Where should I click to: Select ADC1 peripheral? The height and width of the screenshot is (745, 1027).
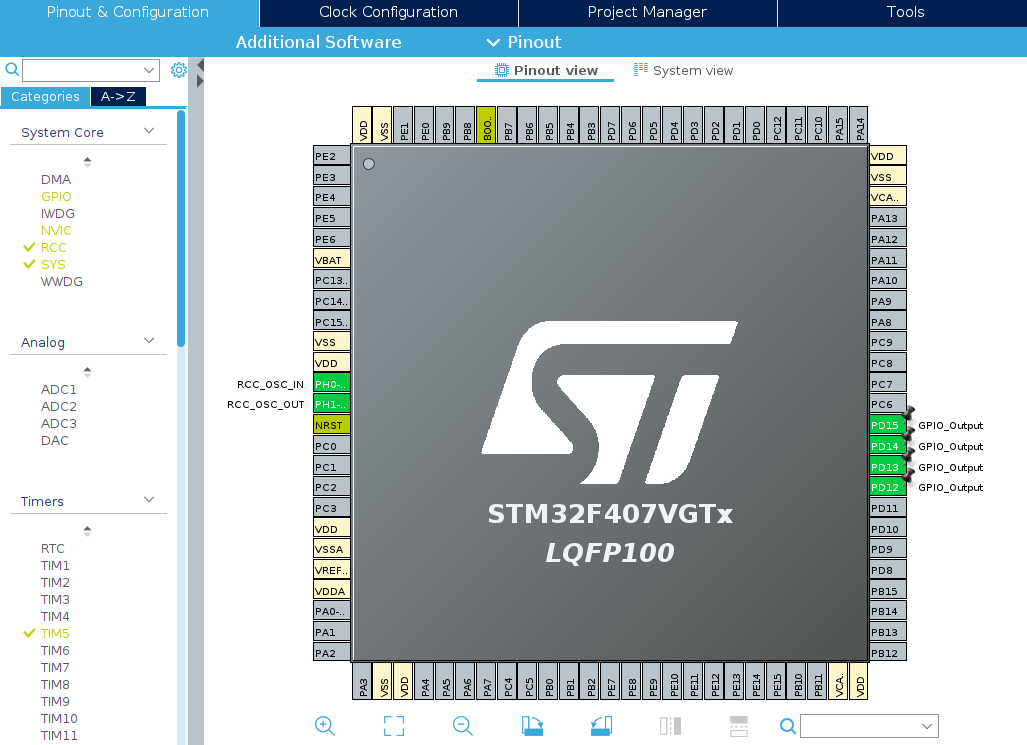(59, 389)
